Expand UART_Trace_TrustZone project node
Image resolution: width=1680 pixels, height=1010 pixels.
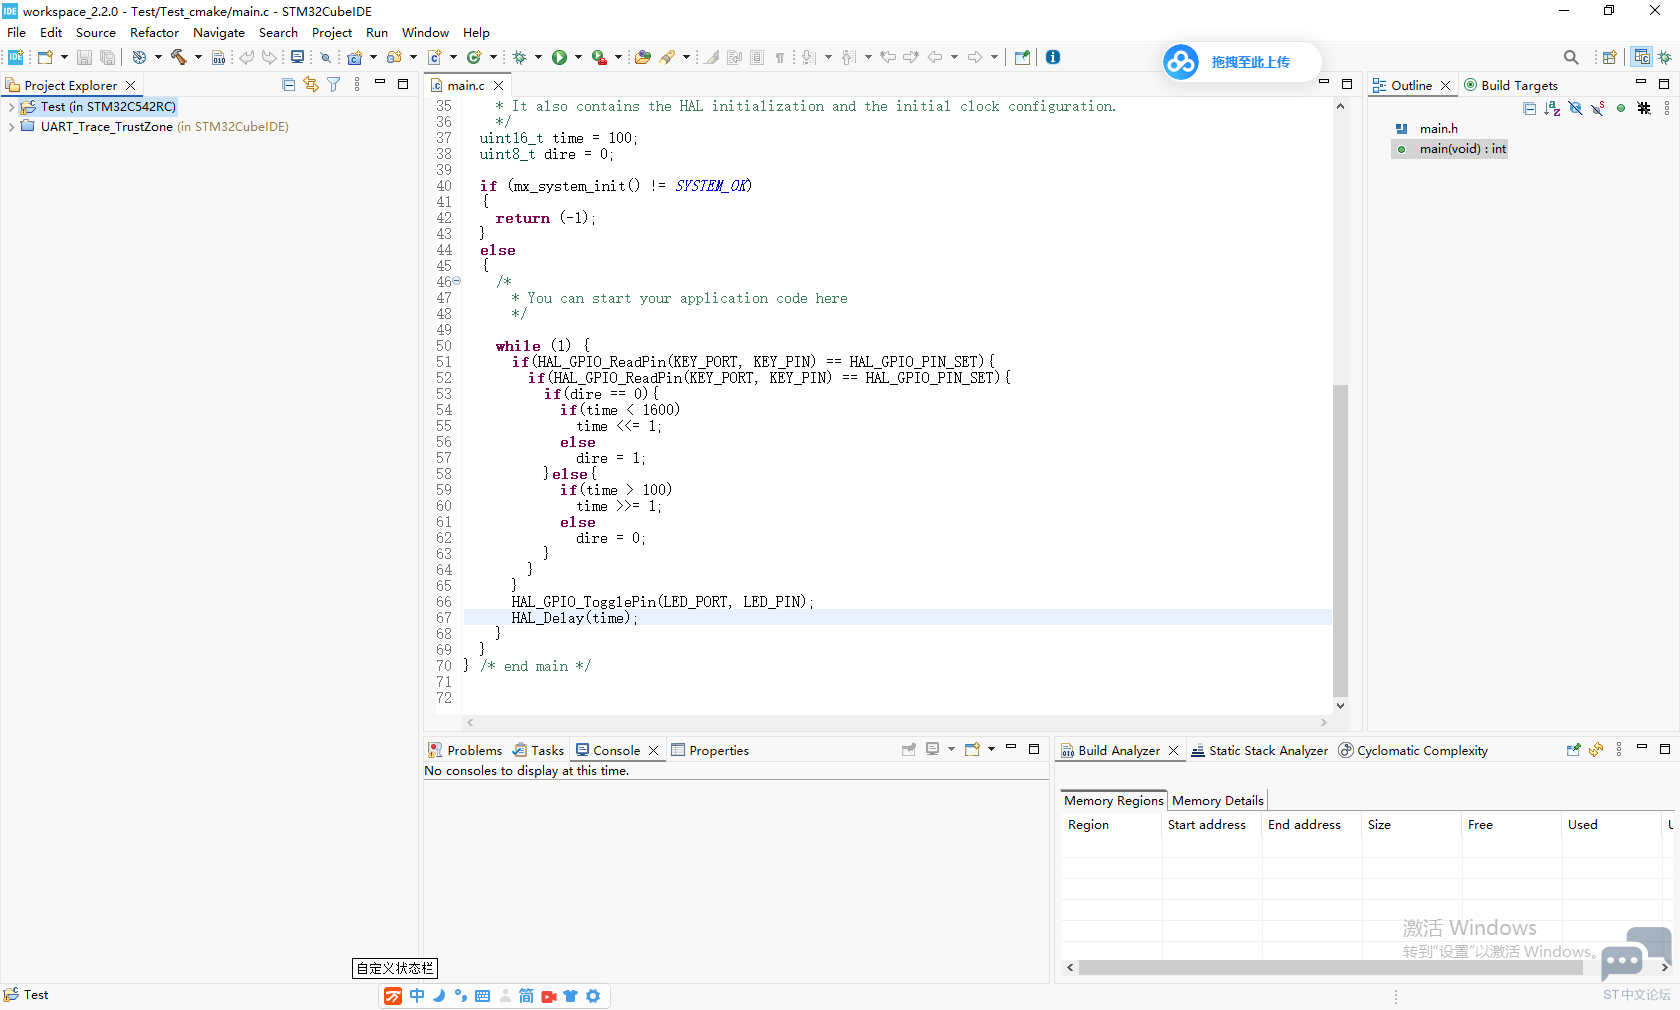pyautogui.click(x=11, y=127)
